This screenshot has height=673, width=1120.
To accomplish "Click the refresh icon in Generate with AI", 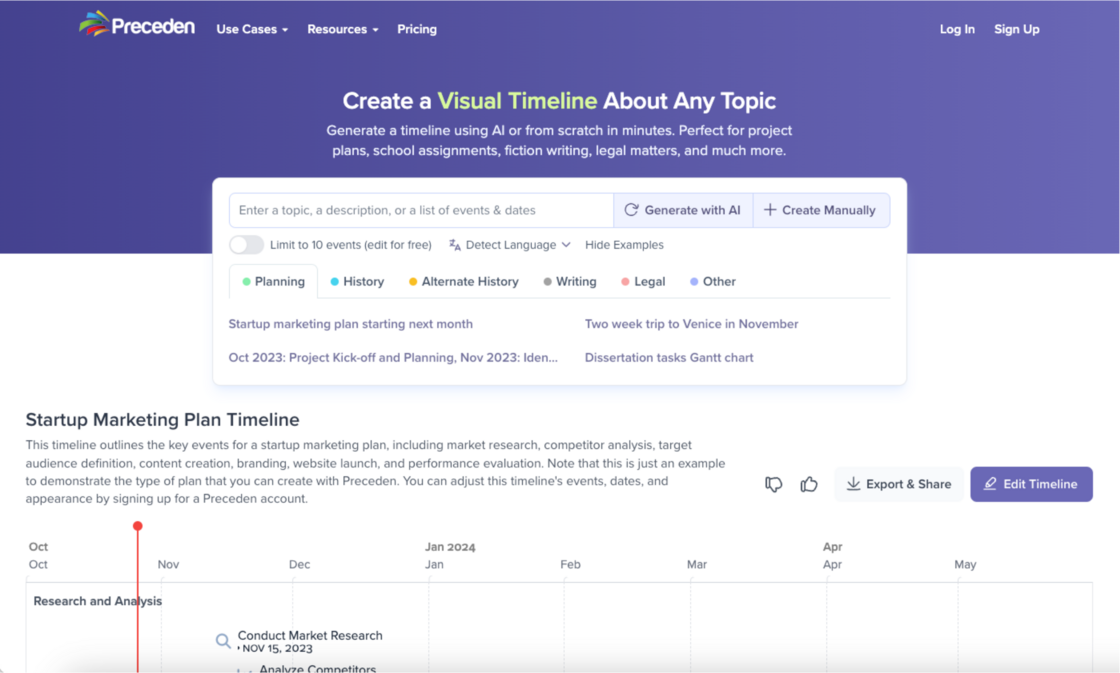I will pyautogui.click(x=631, y=210).
